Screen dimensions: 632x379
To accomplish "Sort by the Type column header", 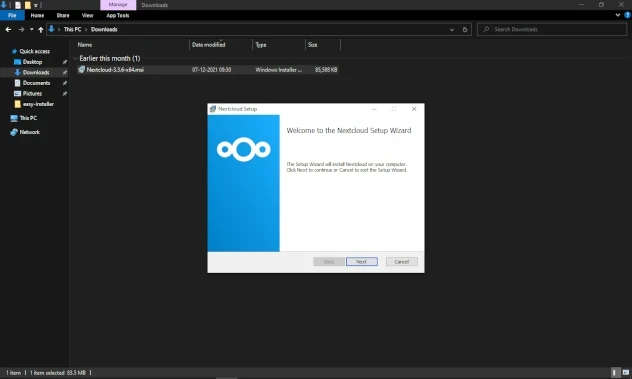I will (279, 45).
